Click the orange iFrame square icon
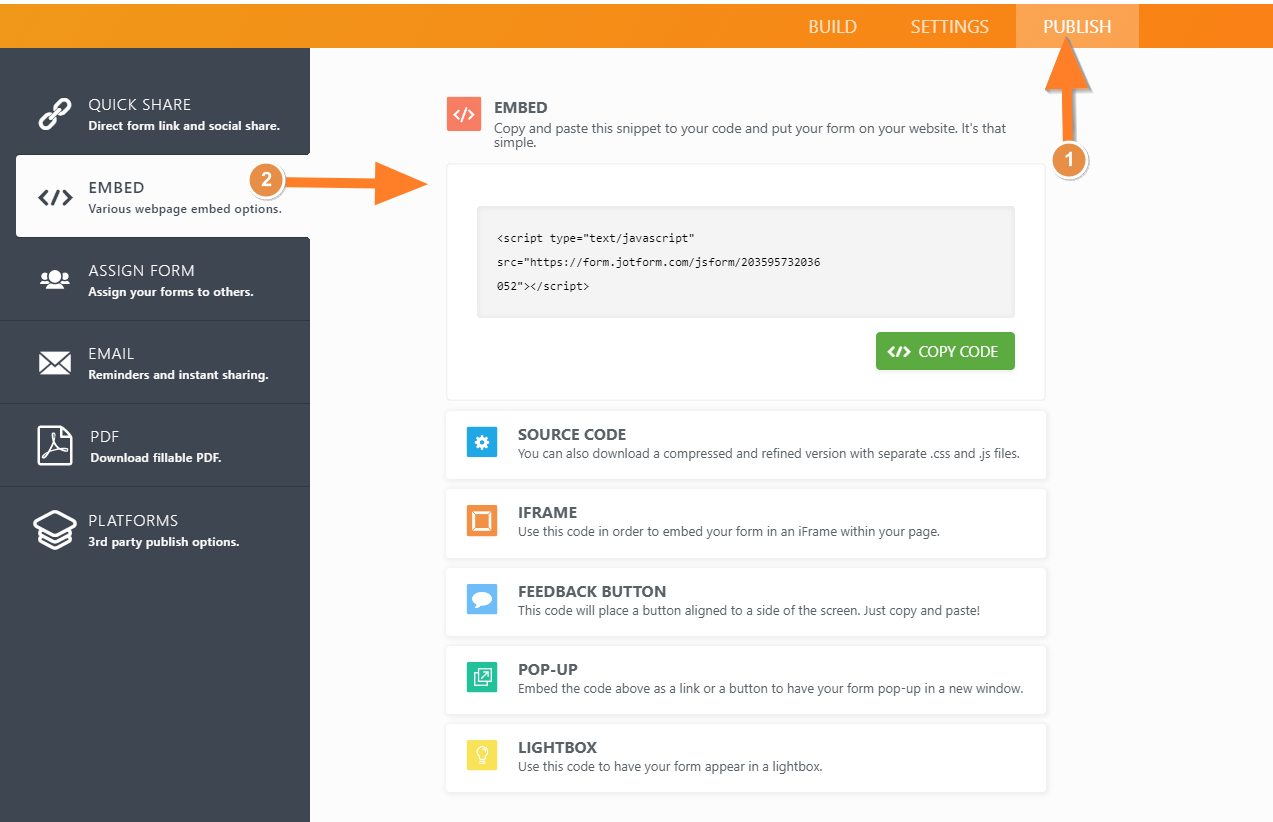The height and width of the screenshot is (822, 1273). pyautogui.click(x=482, y=521)
